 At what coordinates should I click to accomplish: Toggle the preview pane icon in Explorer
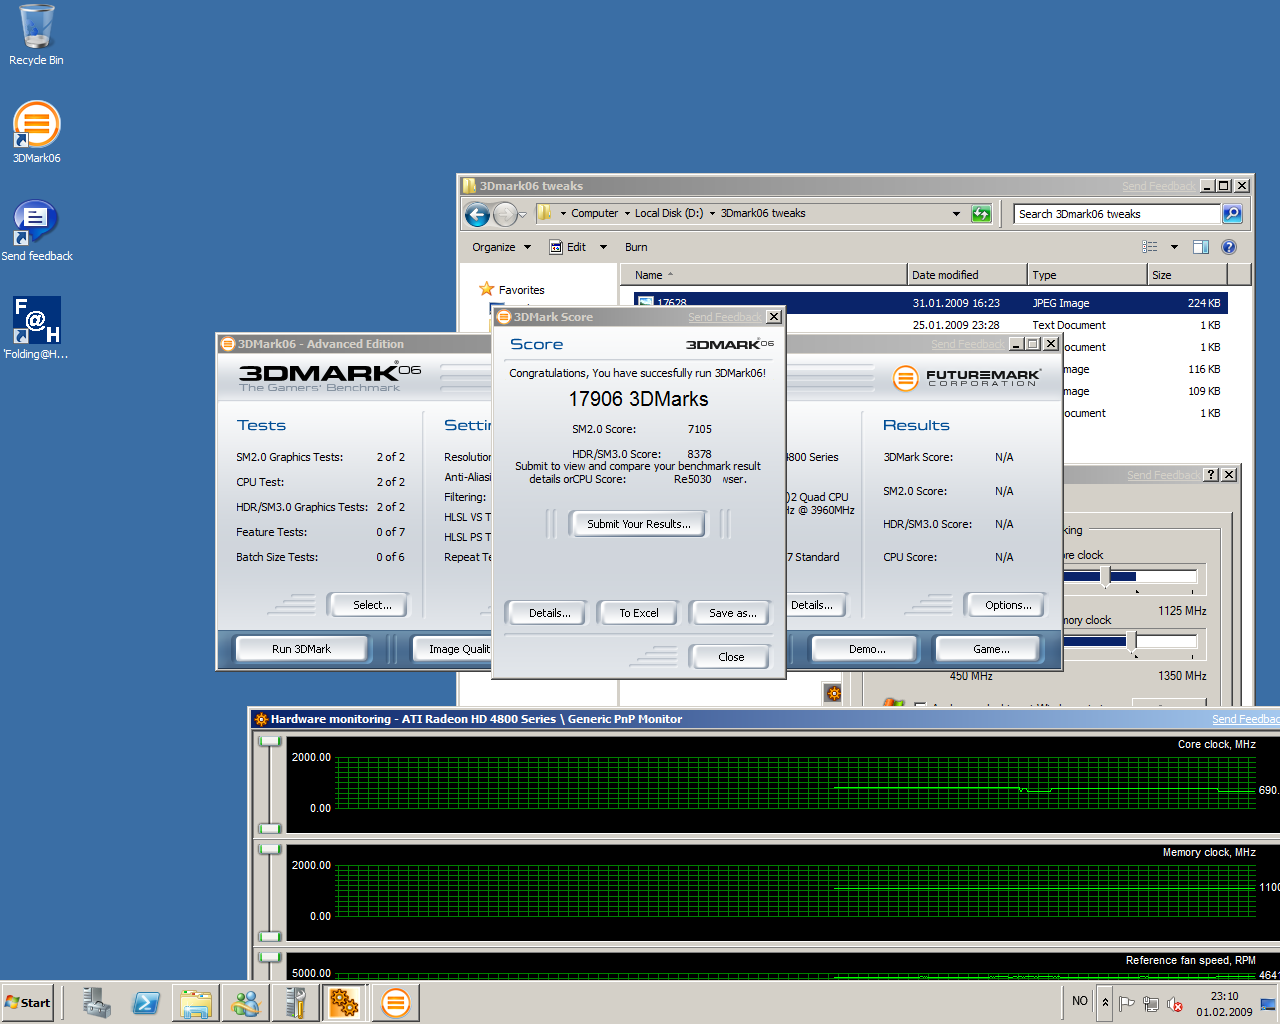[x=1201, y=247]
